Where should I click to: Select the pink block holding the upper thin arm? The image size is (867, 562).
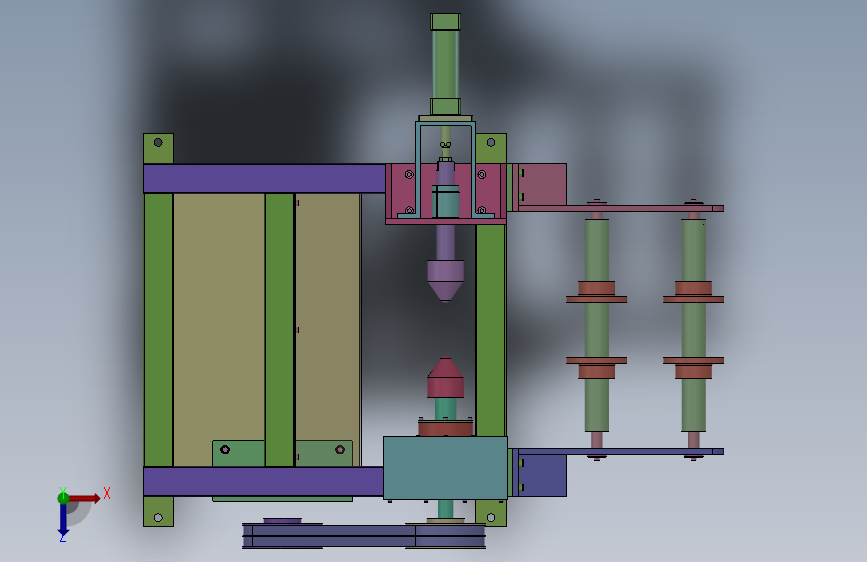point(542,184)
